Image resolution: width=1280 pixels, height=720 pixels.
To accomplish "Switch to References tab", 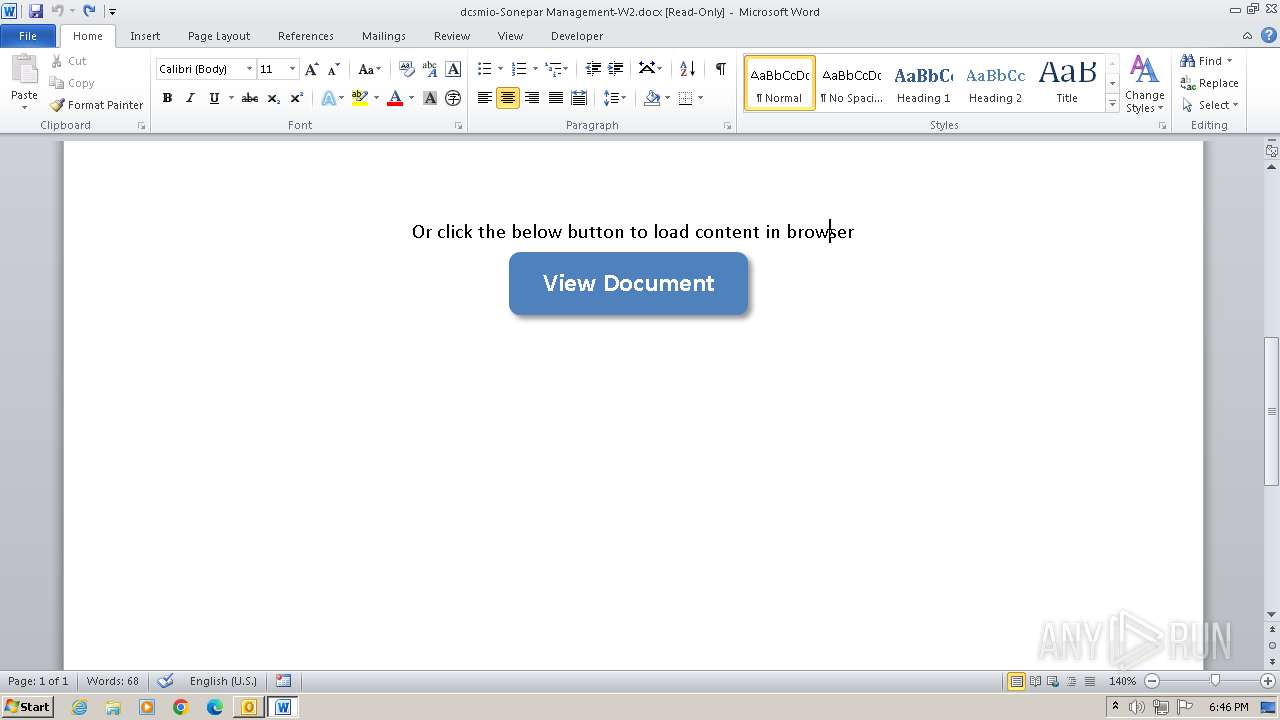I will point(306,36).
